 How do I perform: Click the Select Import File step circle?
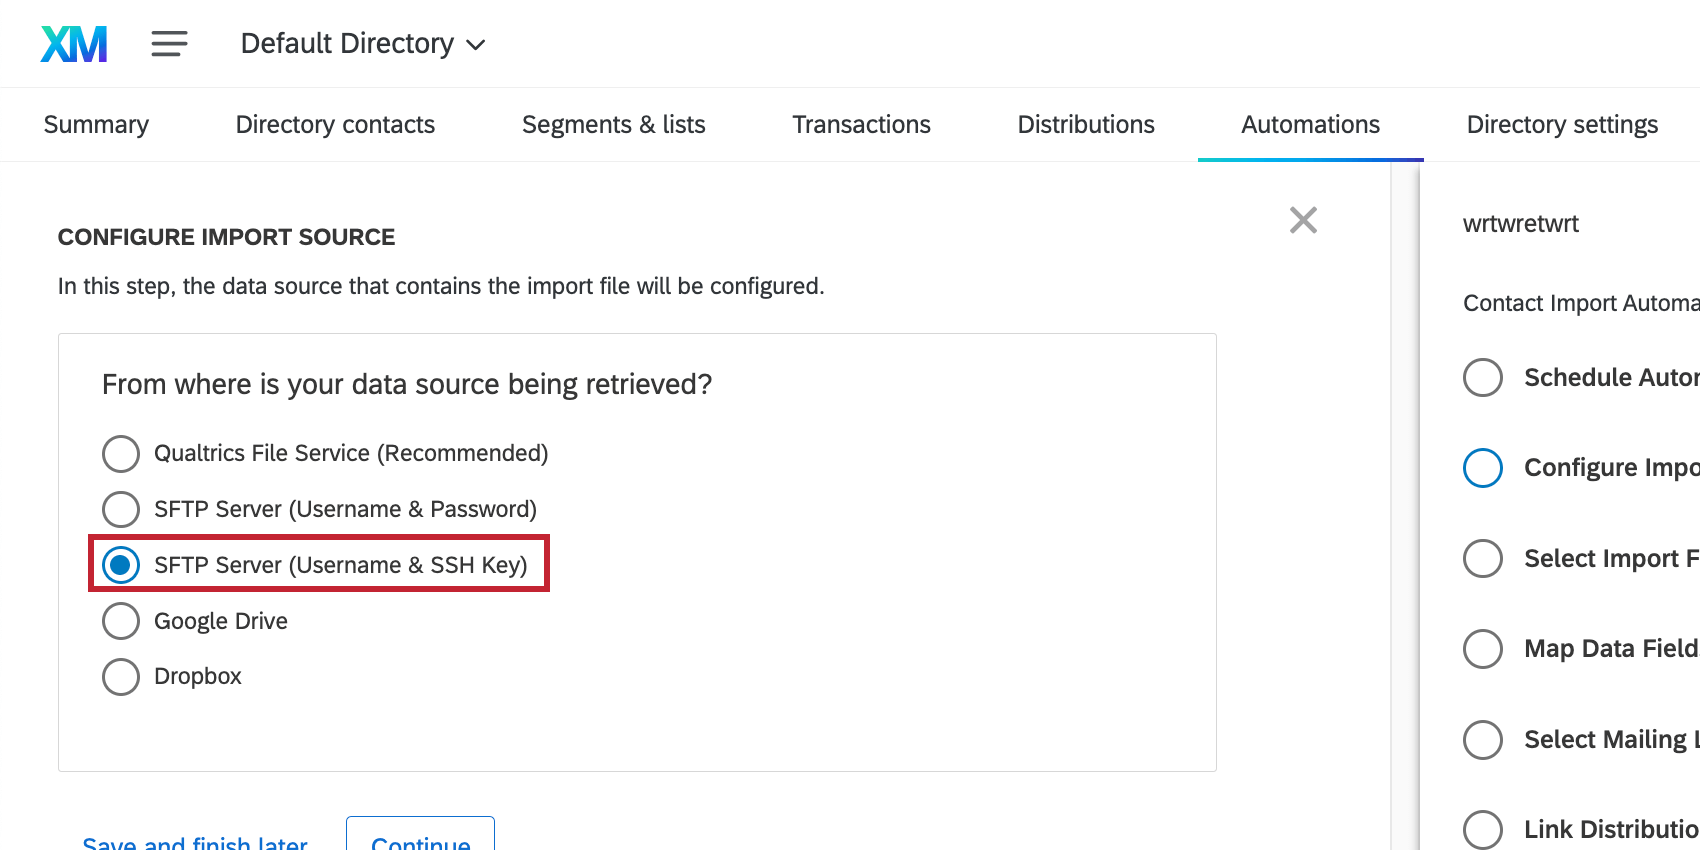point(1482,558)
